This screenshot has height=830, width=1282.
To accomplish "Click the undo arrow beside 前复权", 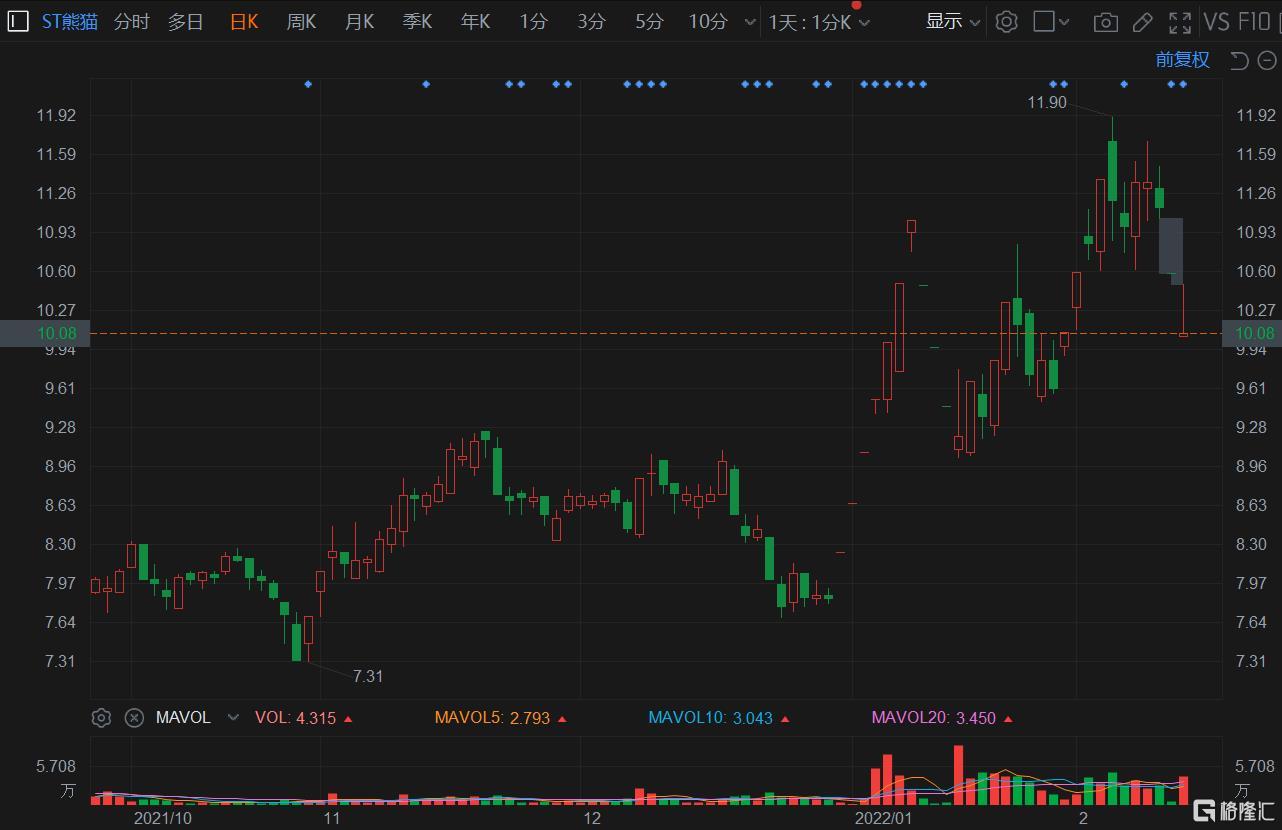I will [1239, 61].
